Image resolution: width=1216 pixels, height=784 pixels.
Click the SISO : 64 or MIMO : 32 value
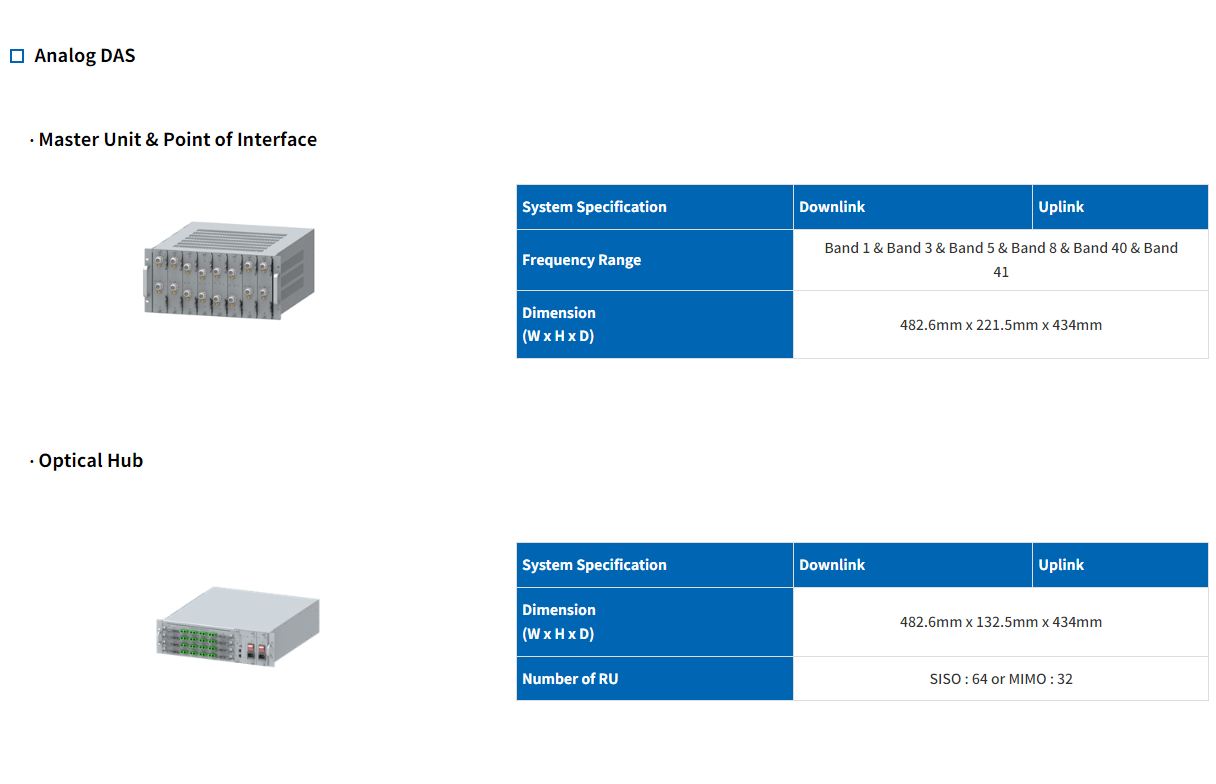(x=1001, y=679)
